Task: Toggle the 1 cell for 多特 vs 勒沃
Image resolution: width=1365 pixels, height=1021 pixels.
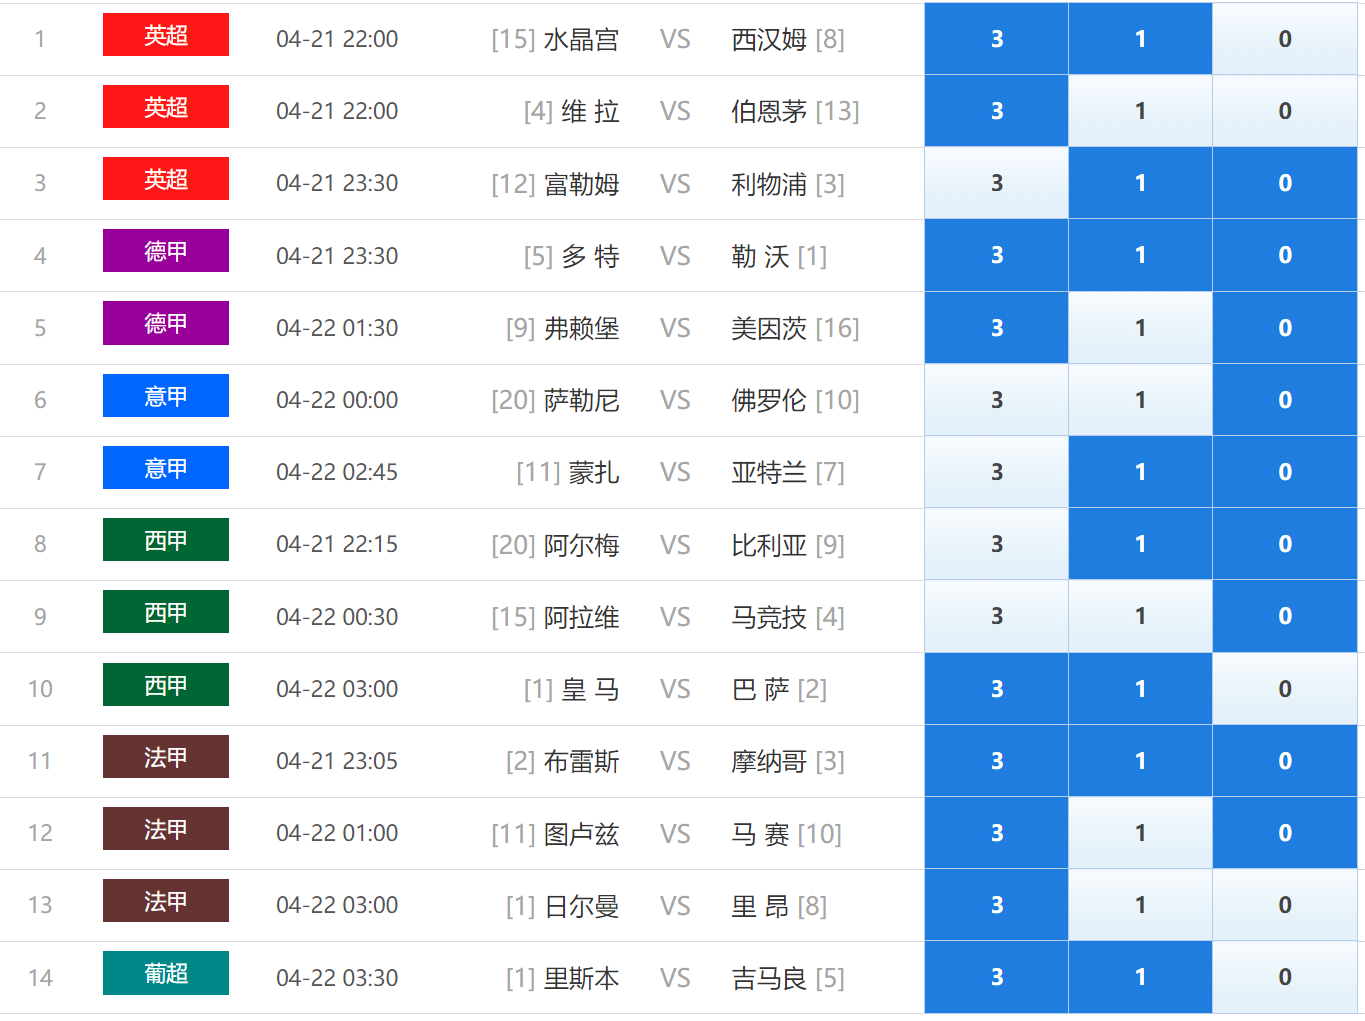Action: point(1140,255)
